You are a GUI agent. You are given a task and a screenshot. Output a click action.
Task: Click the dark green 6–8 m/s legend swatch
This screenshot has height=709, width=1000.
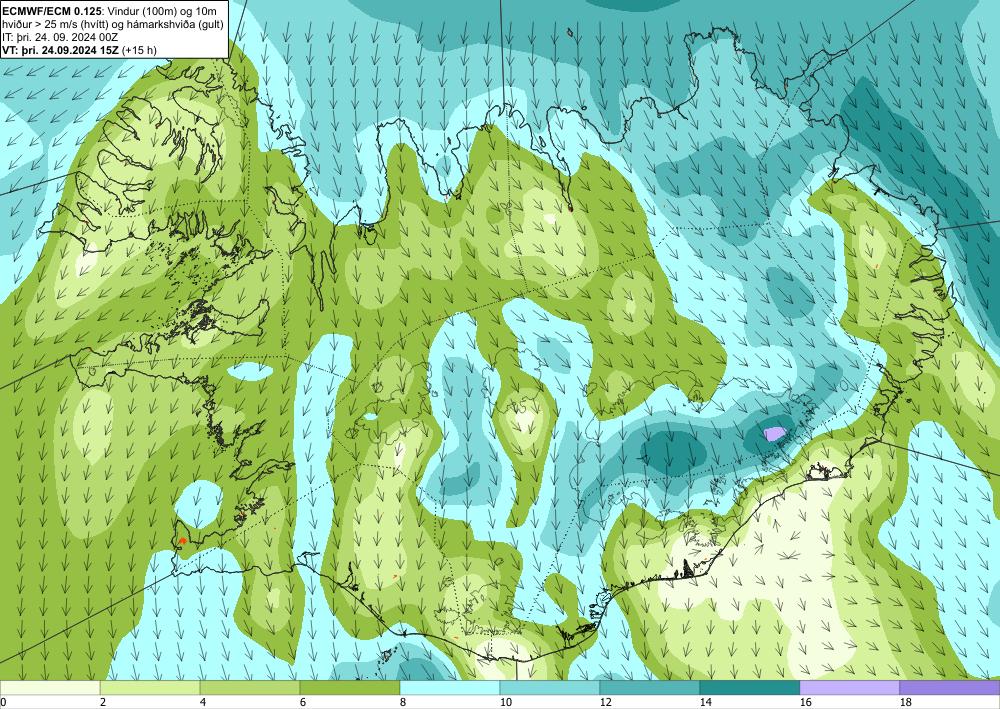(349, 688)
